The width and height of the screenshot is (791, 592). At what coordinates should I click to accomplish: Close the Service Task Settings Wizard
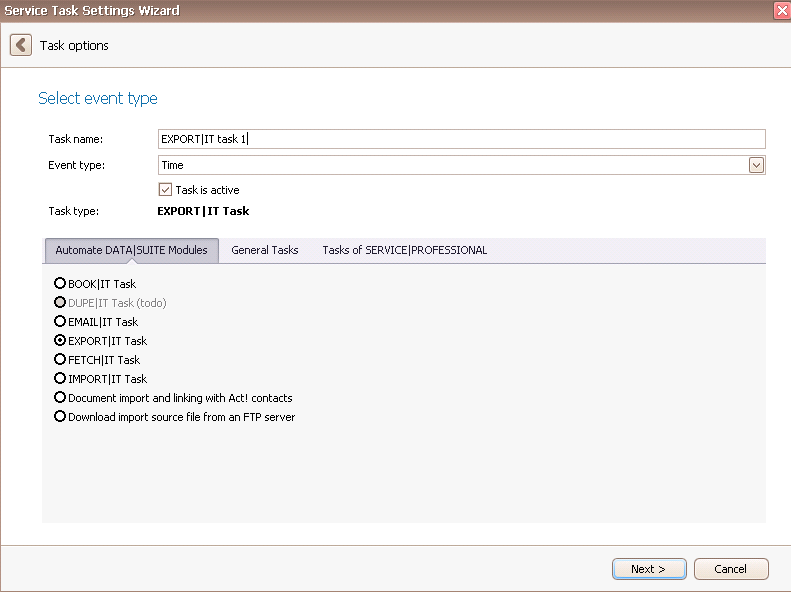[x=781, y=11]
